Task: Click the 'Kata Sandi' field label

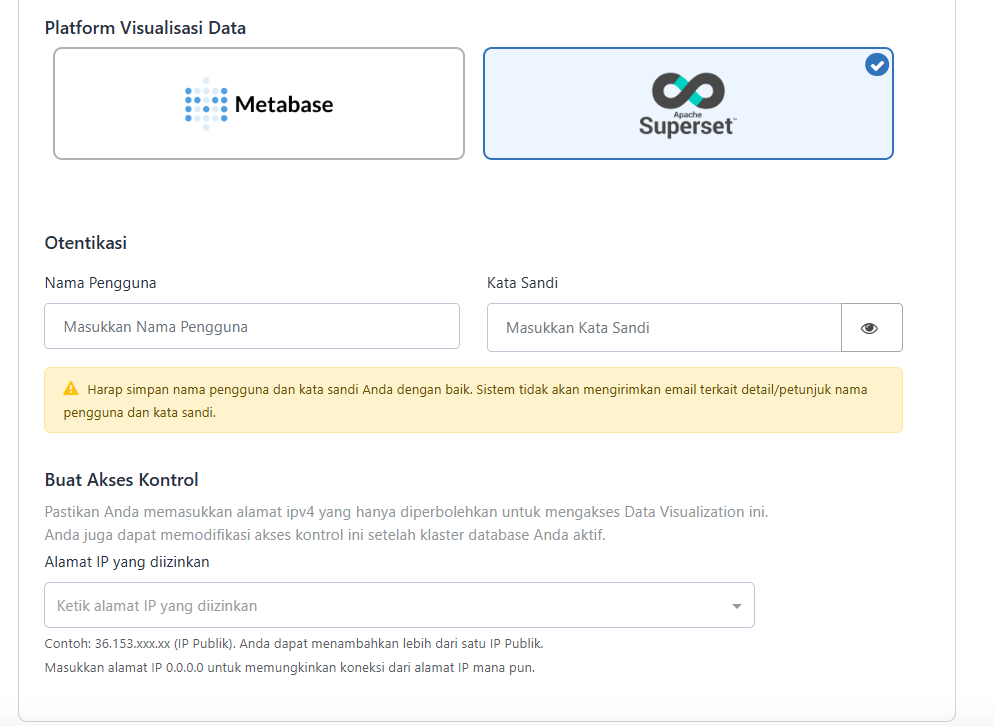Action: 522,283
